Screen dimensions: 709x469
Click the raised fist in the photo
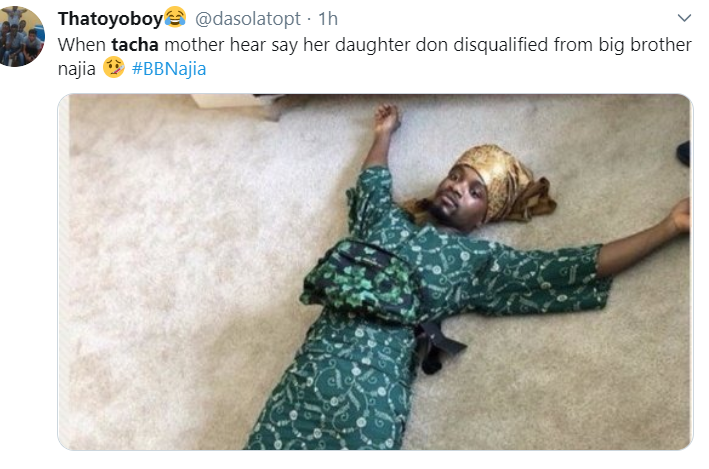[x=387, y=118]
